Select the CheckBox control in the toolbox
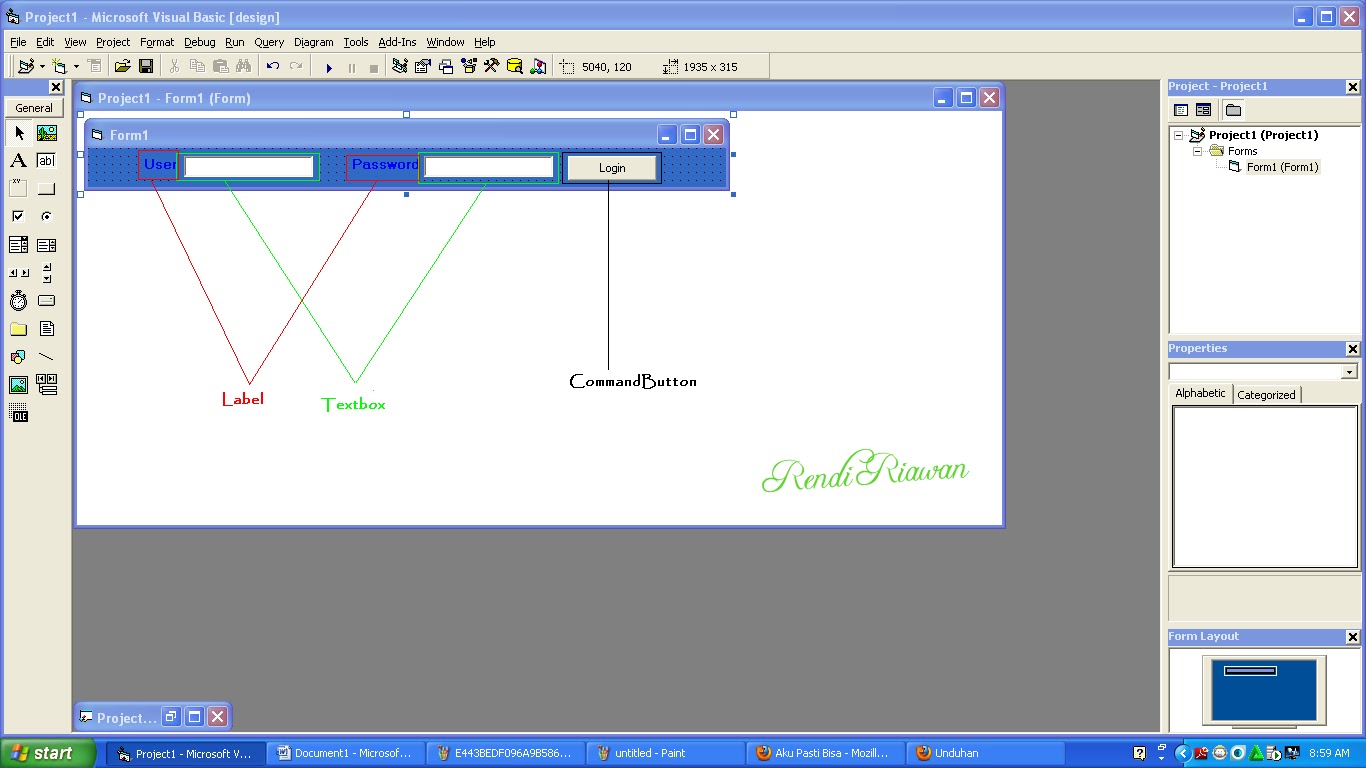The width and height of the screenshot is (1366, 768). [18, 215]
